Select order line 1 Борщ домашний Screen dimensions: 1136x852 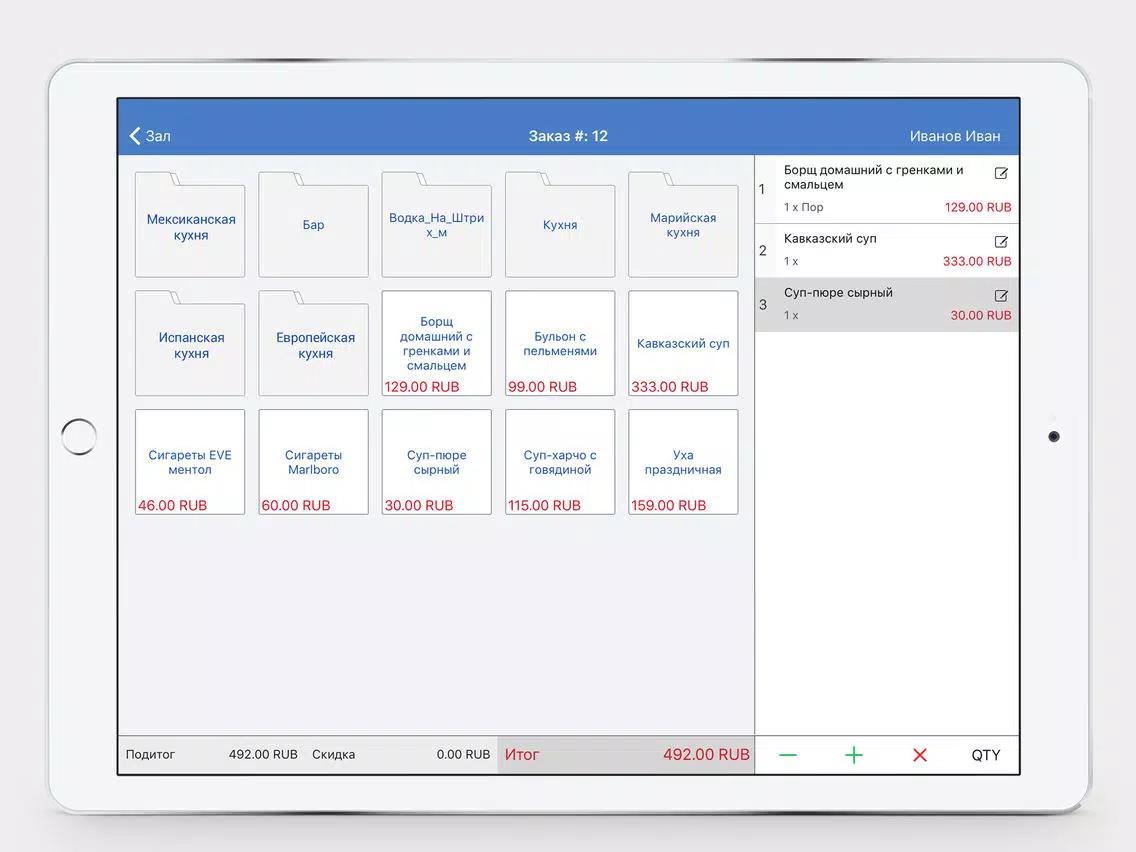coord(887,189)
